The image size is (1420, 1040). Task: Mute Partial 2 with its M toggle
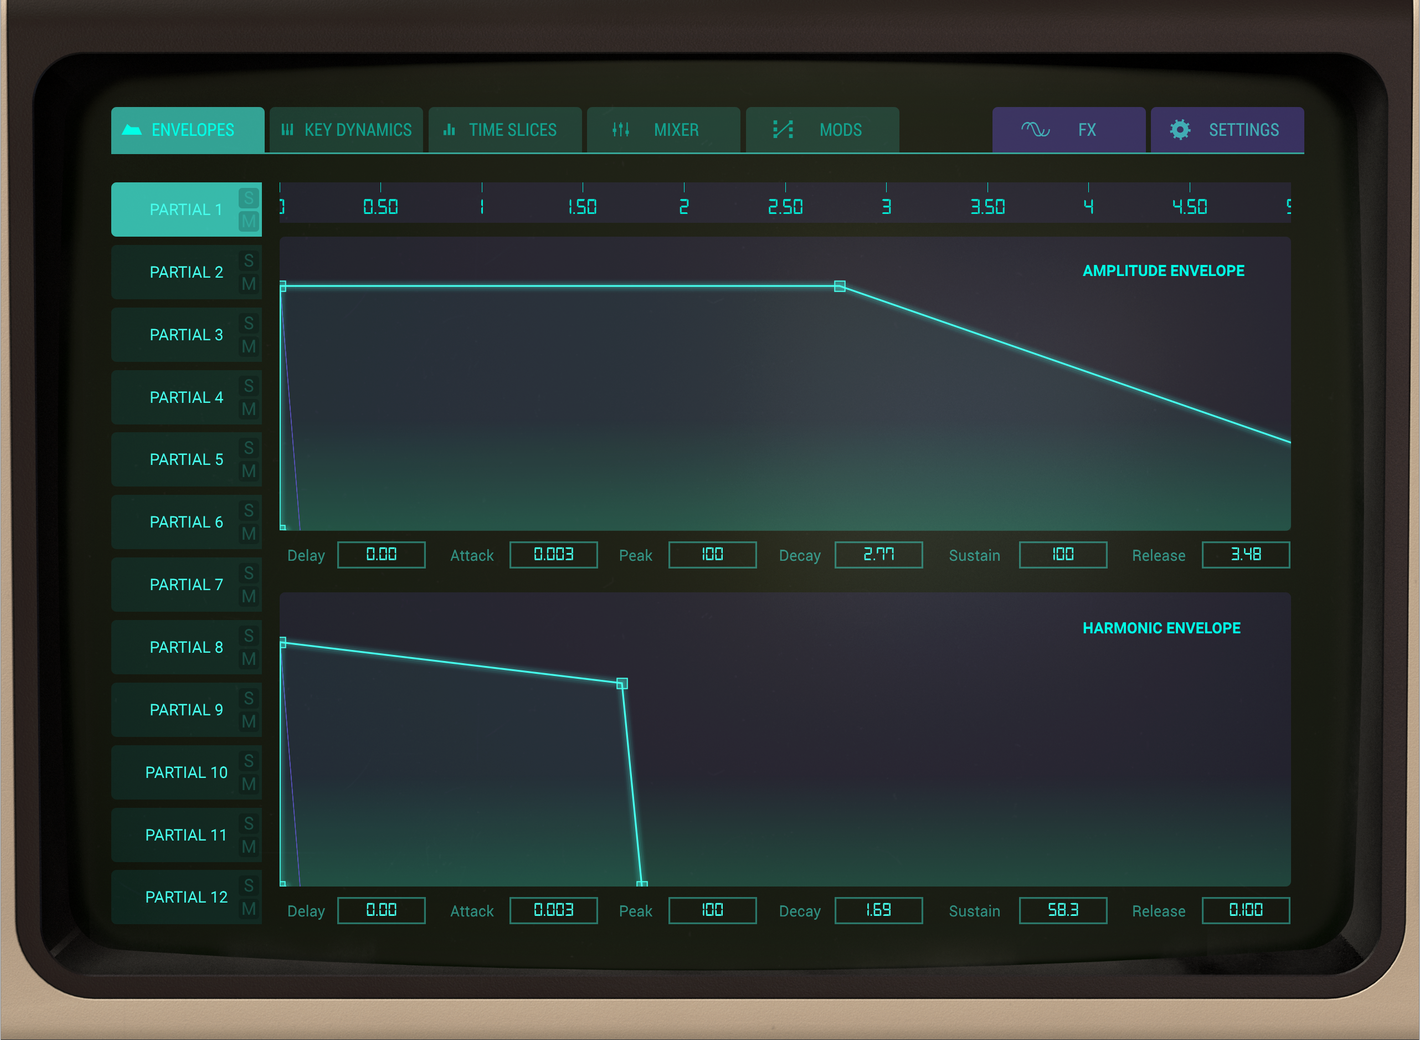tap(248, 284)
